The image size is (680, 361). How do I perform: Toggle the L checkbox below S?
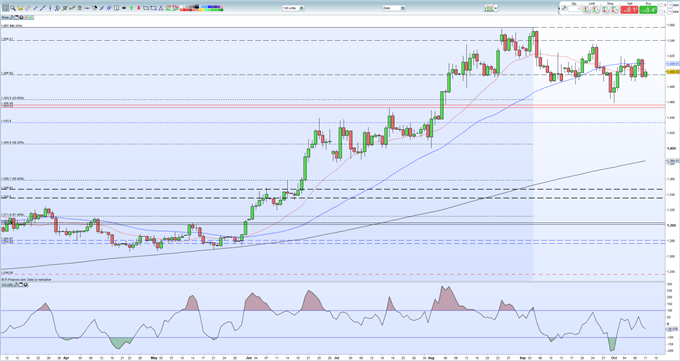click(661, 12)
